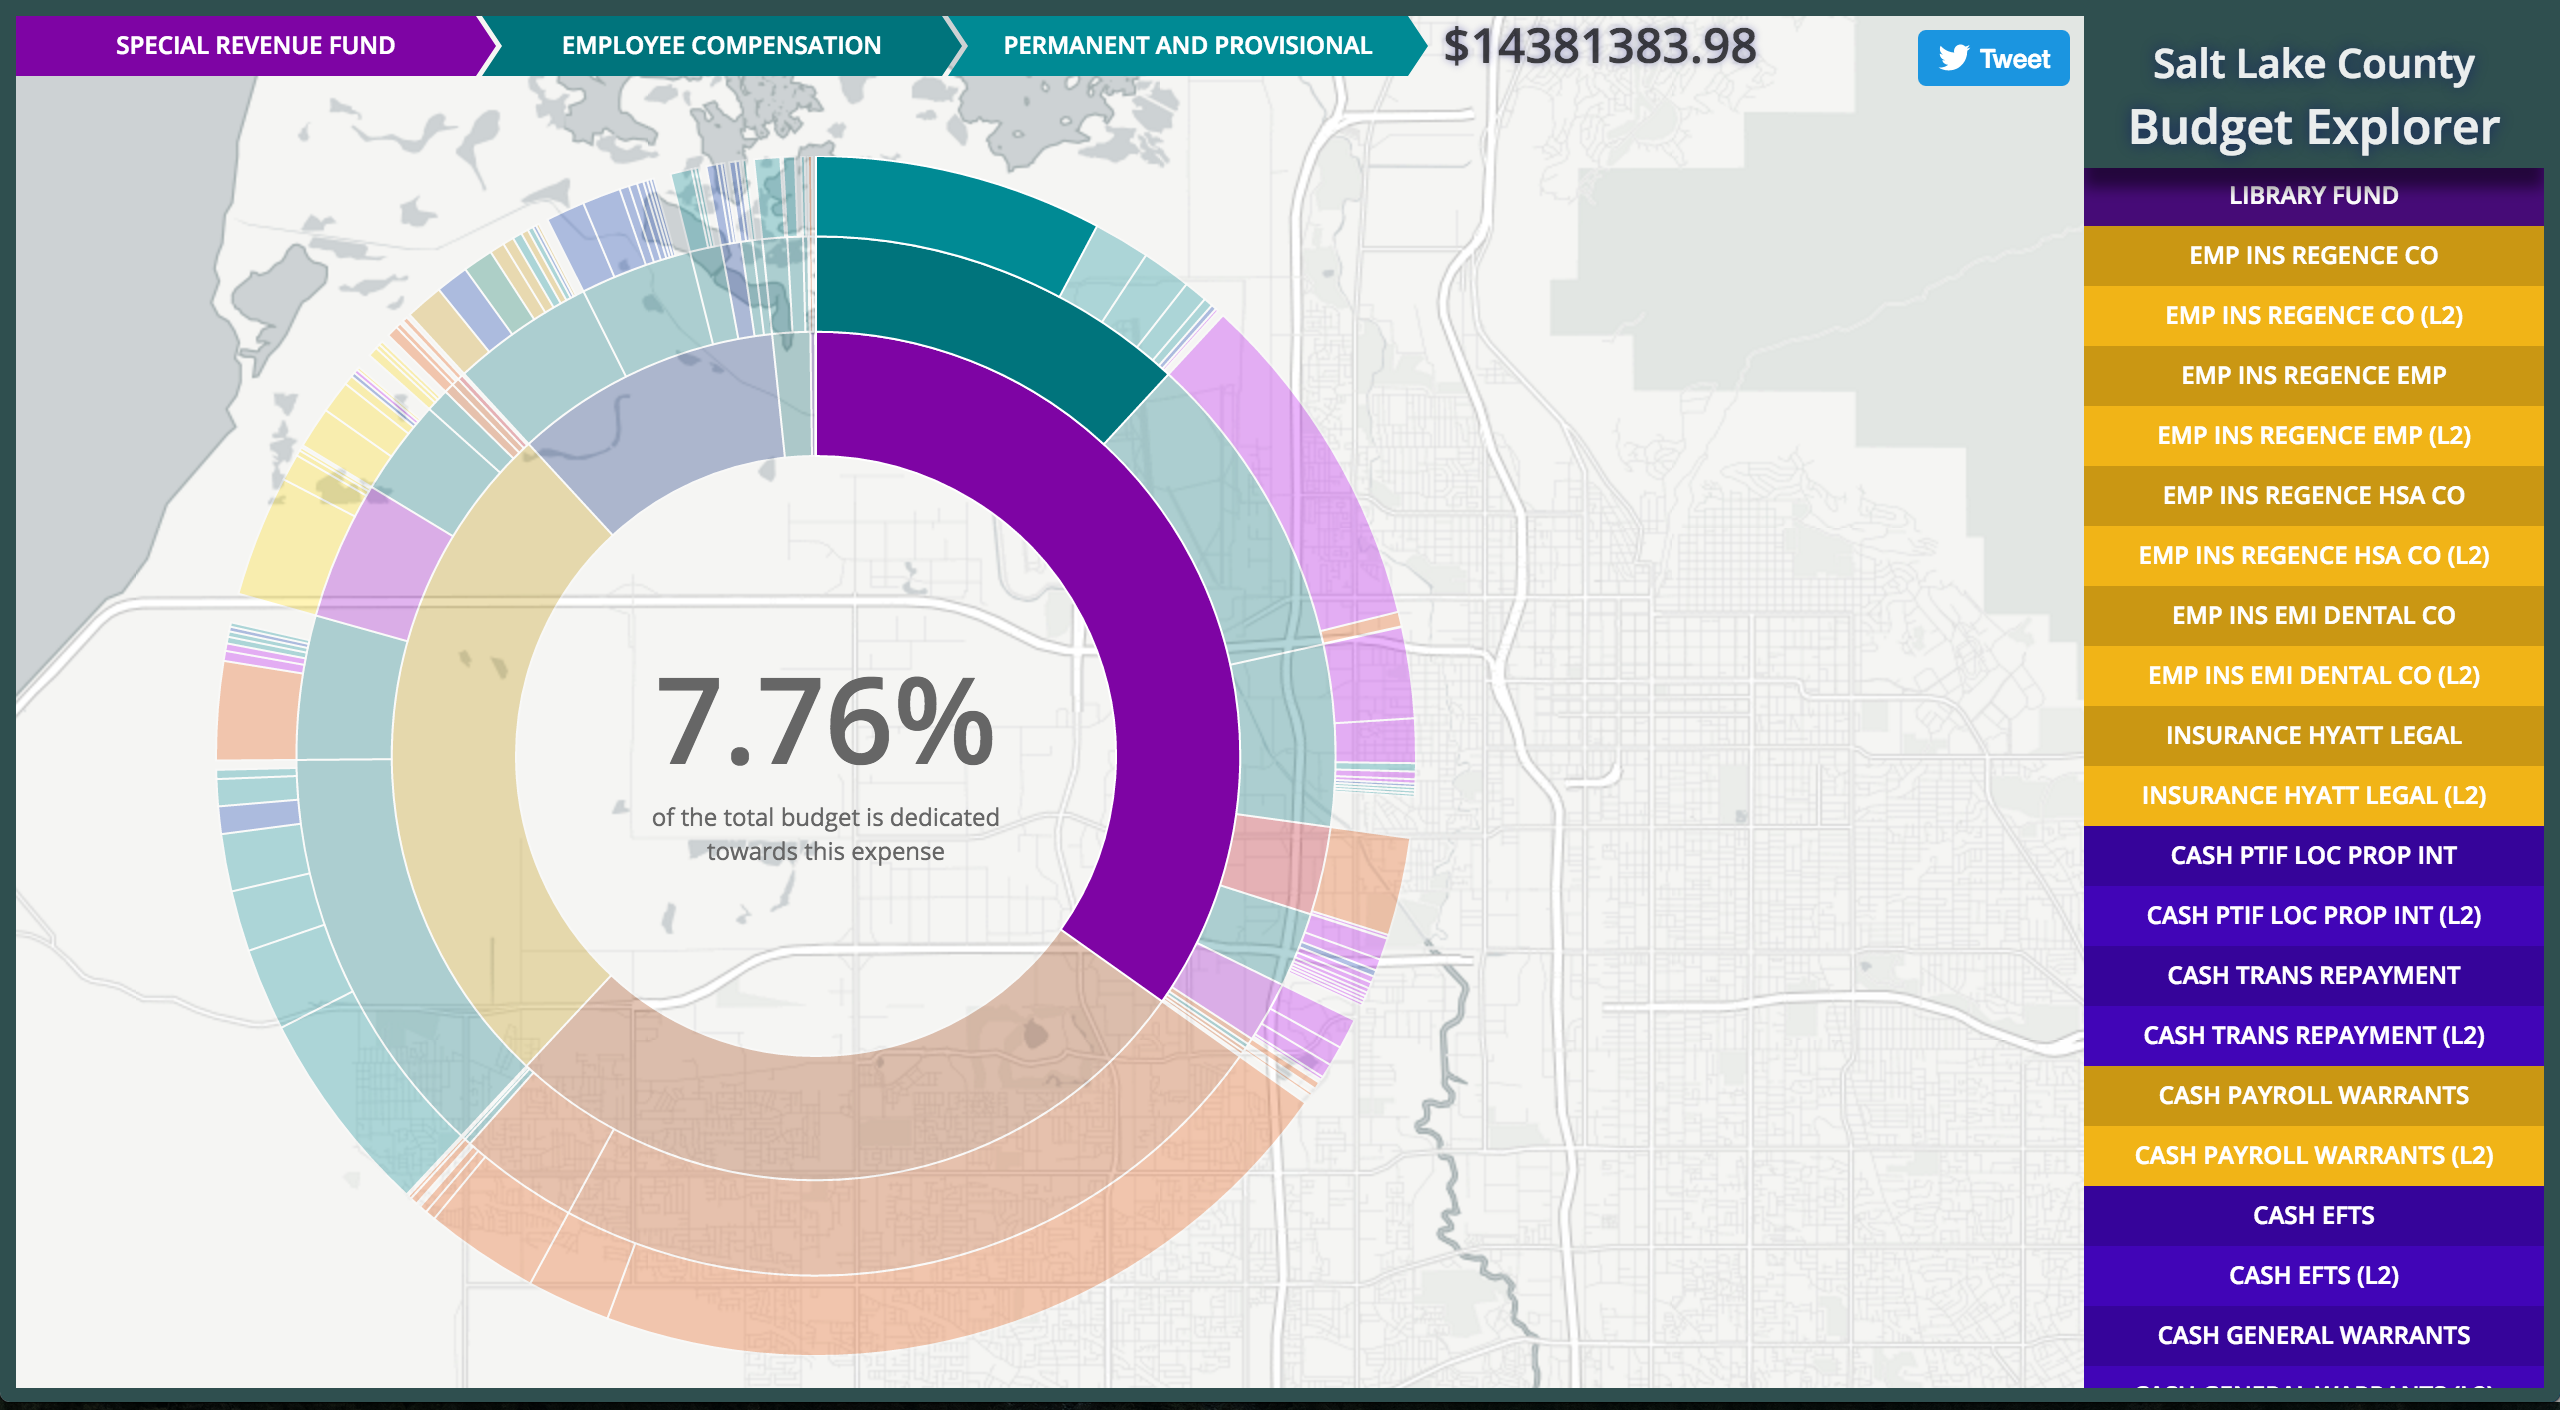
Task: Click CASH PAYROLL WARRANTS entry
Action: point(2312,1096)
